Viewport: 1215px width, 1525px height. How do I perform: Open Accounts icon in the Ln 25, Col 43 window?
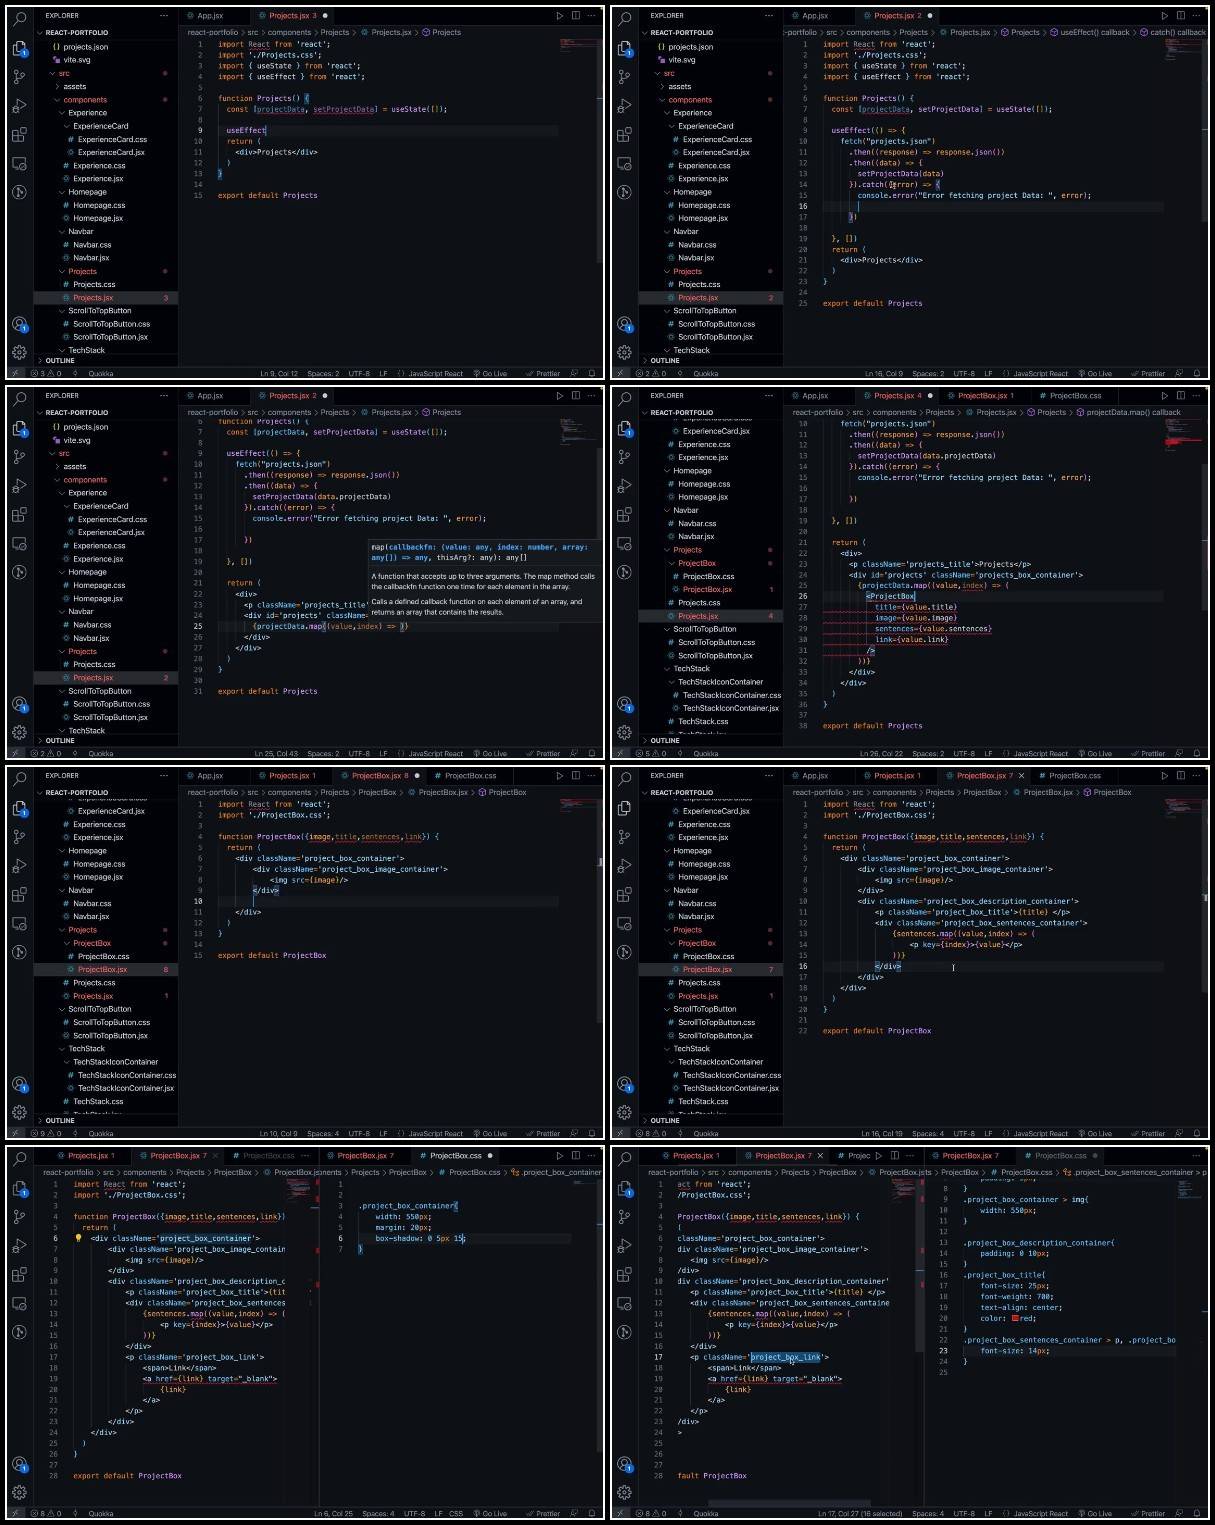coord(19,704)
